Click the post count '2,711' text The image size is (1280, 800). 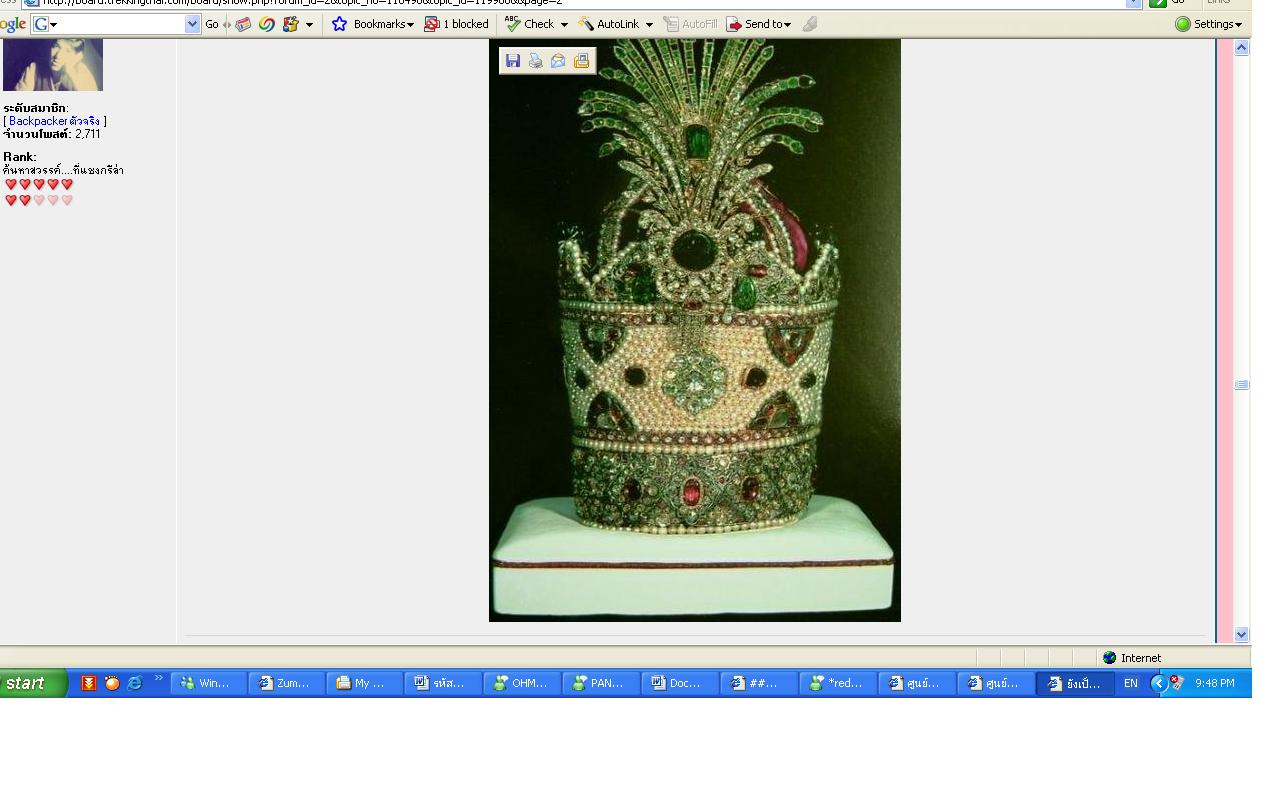pyautogui.click(x=87, y=134)
